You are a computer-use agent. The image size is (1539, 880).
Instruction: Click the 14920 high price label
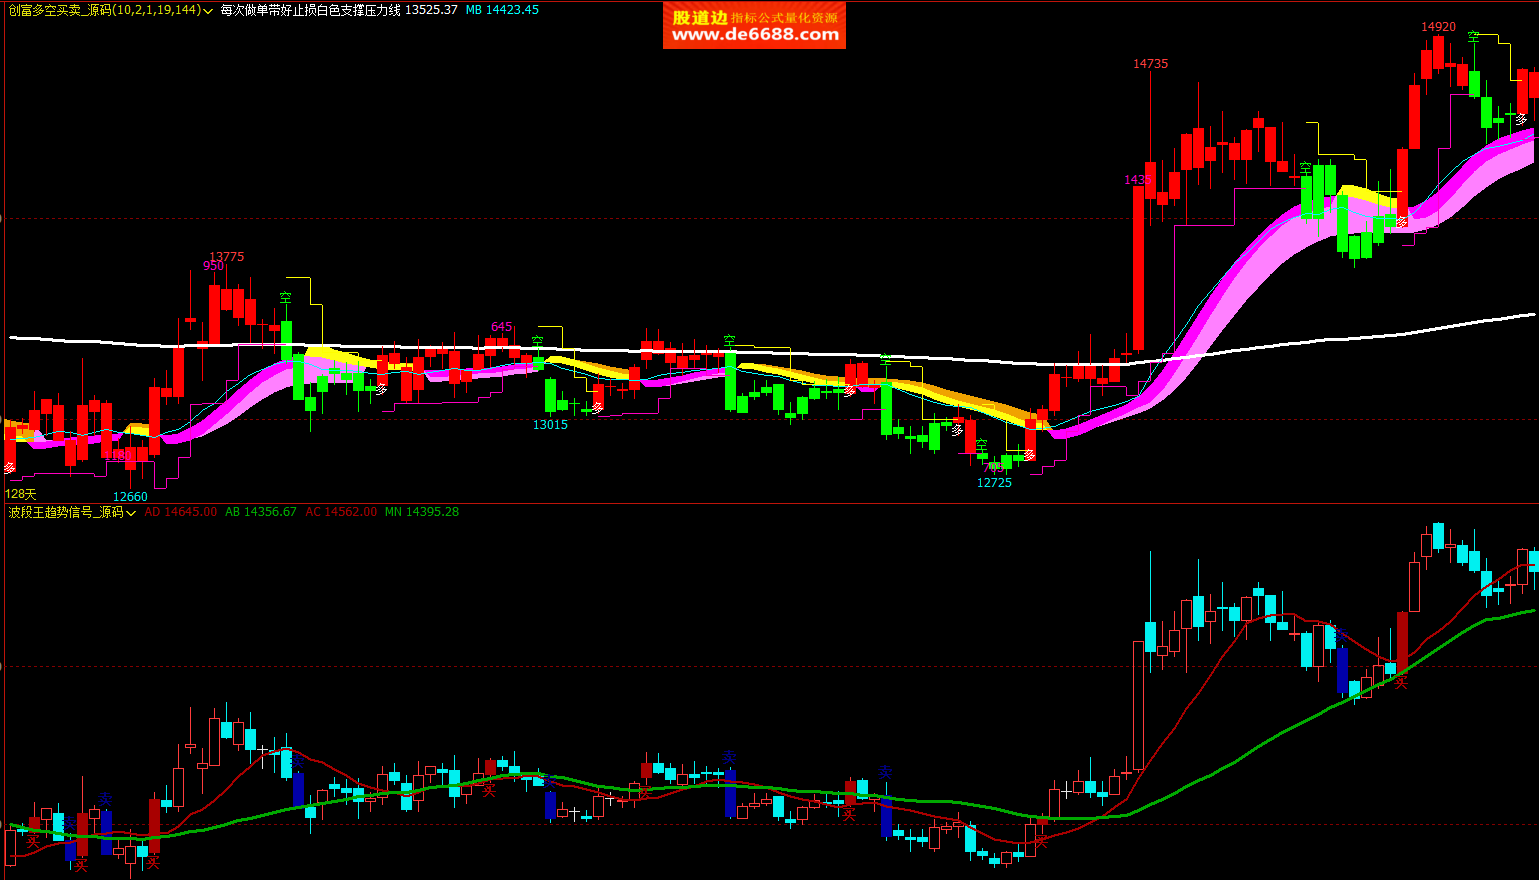(1438, 27)
